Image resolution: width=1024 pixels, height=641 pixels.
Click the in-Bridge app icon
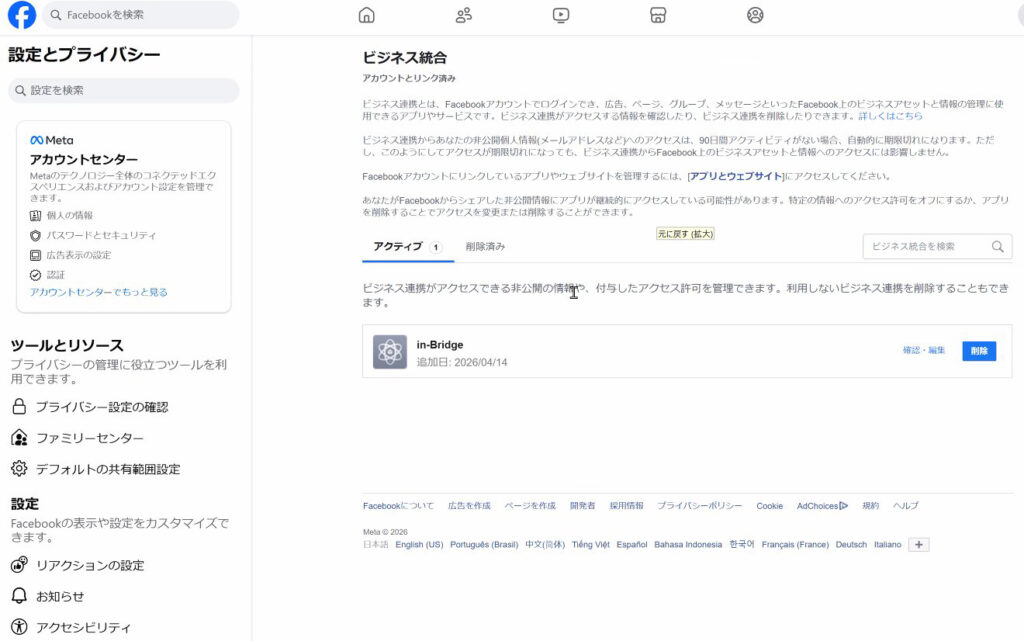pyautogui.click(x=390, y=352)
